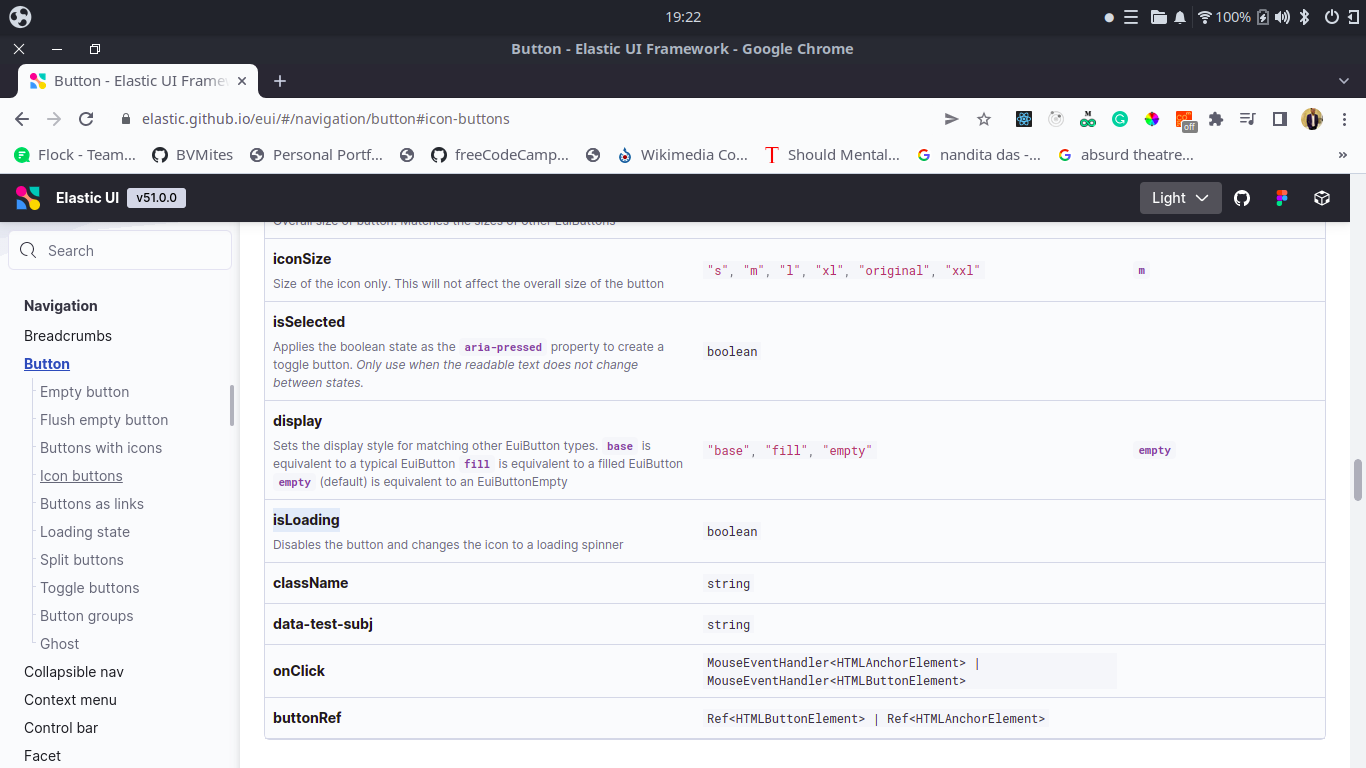Click inside the Search field
This screenshot has height=768, width=1366.
120,250
